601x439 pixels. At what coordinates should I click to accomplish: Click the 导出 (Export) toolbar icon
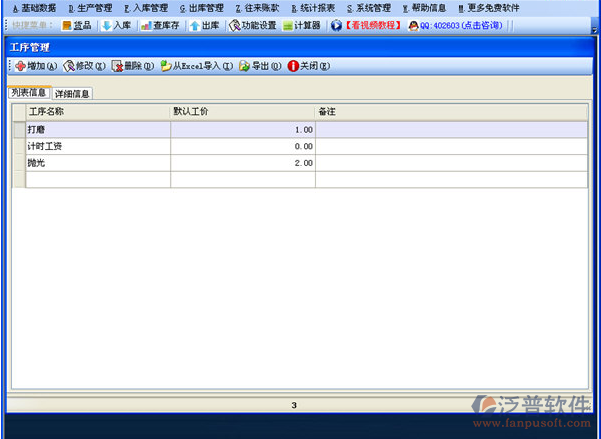pyautogui.click(x=244, y=66)
